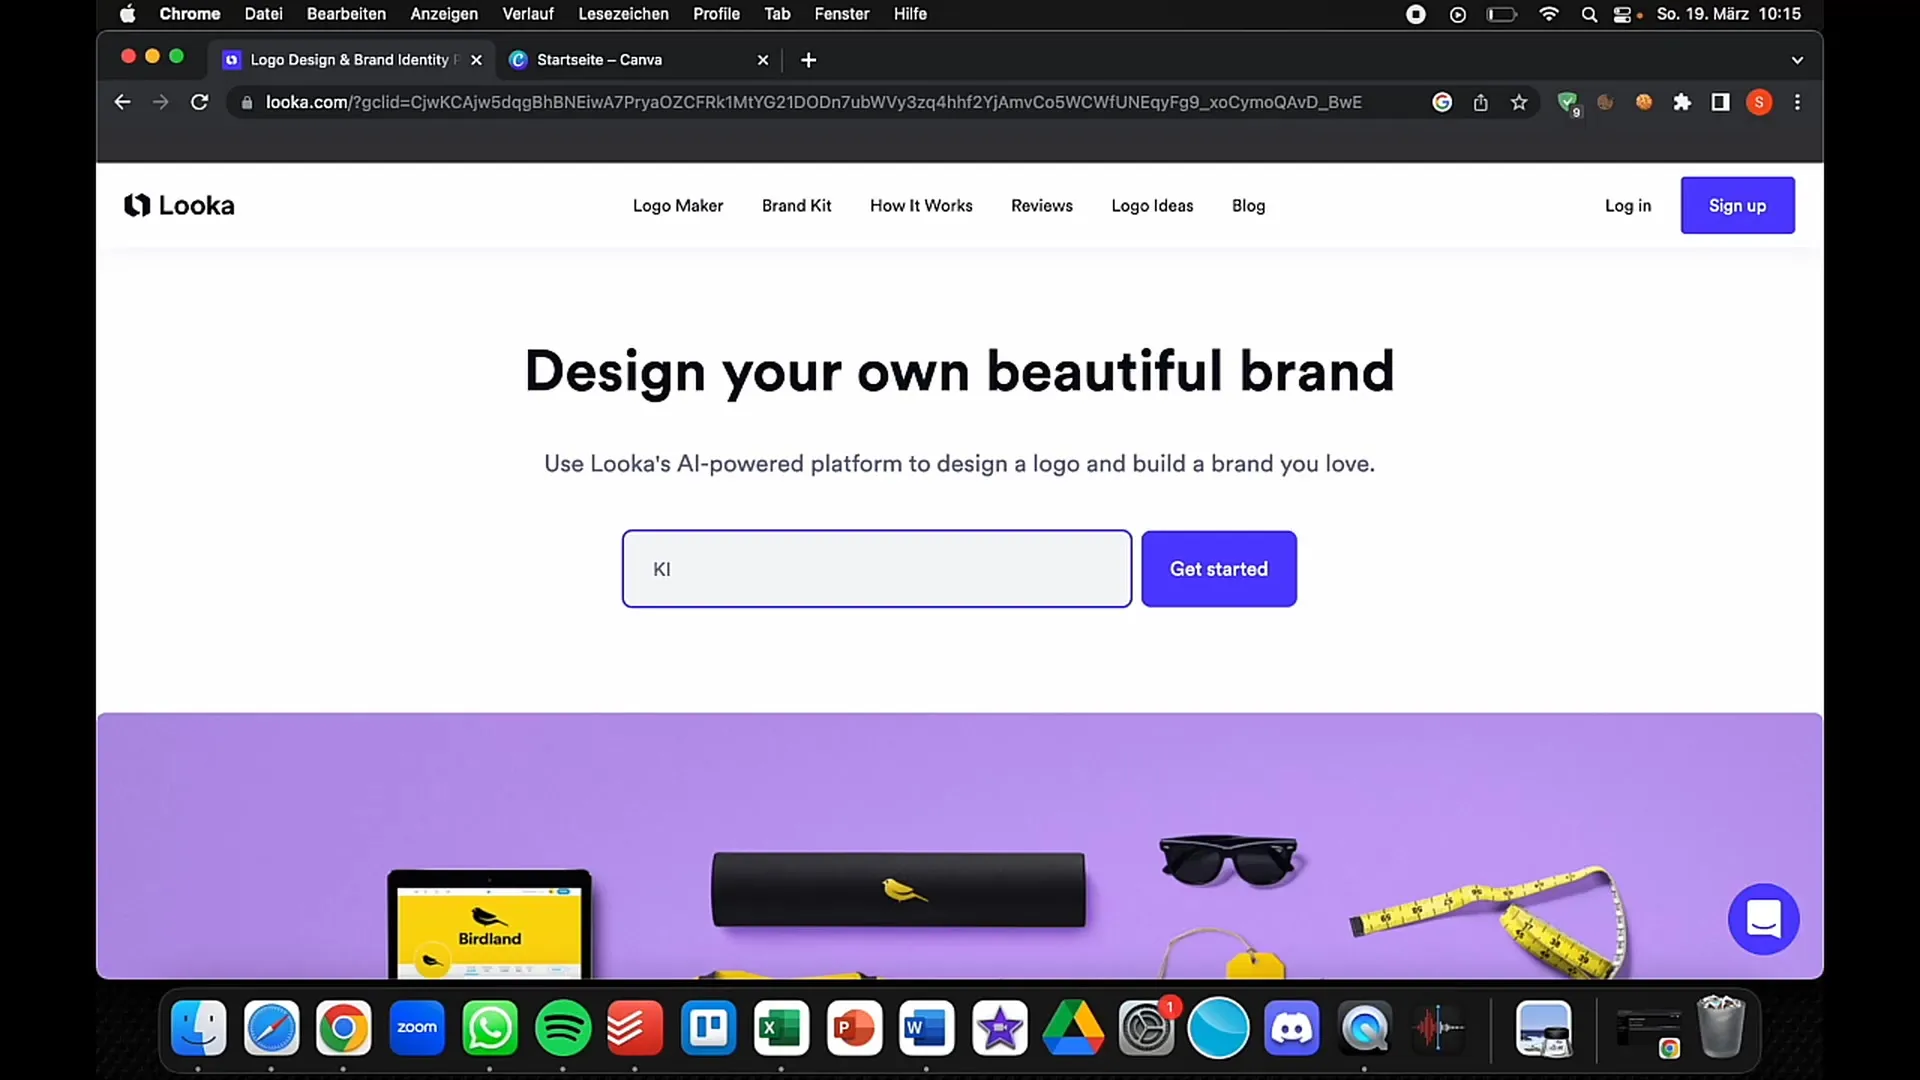Open the Fenster menu
This screenshot has width=1920, height=1080.
click(x=841, y=14)
